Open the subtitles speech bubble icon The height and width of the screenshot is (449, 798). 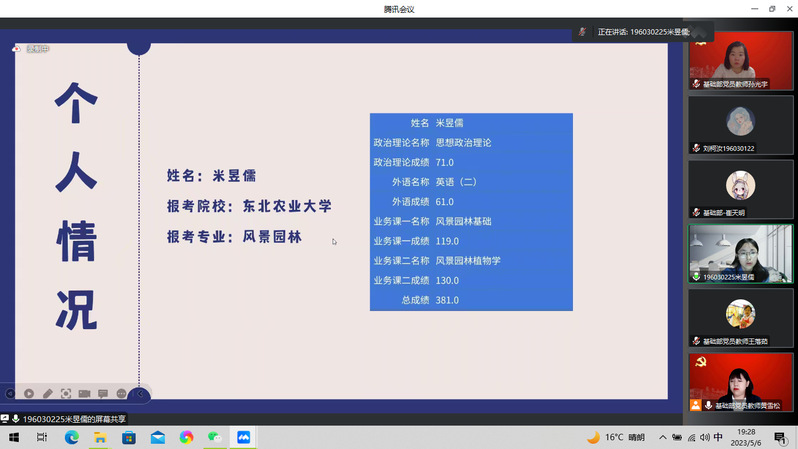103,394
